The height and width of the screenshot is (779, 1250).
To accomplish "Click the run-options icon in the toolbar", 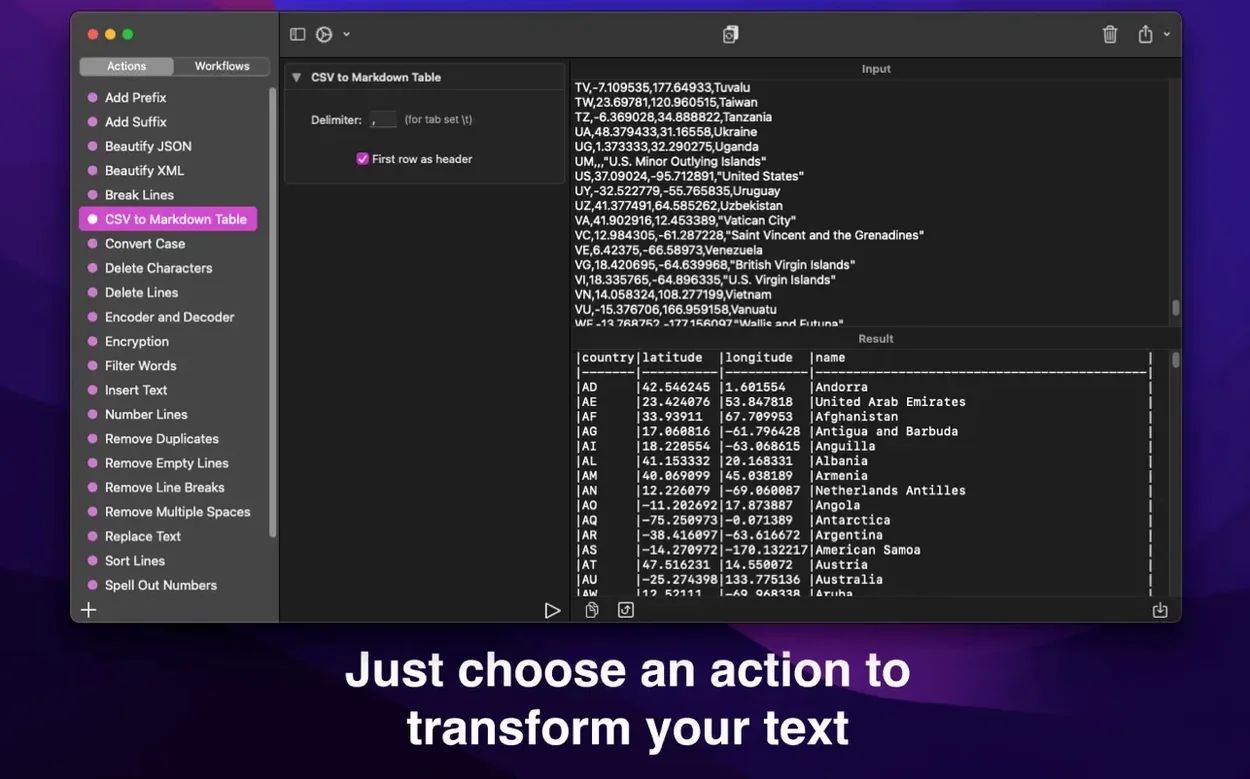I will click(x=324, y=34).
